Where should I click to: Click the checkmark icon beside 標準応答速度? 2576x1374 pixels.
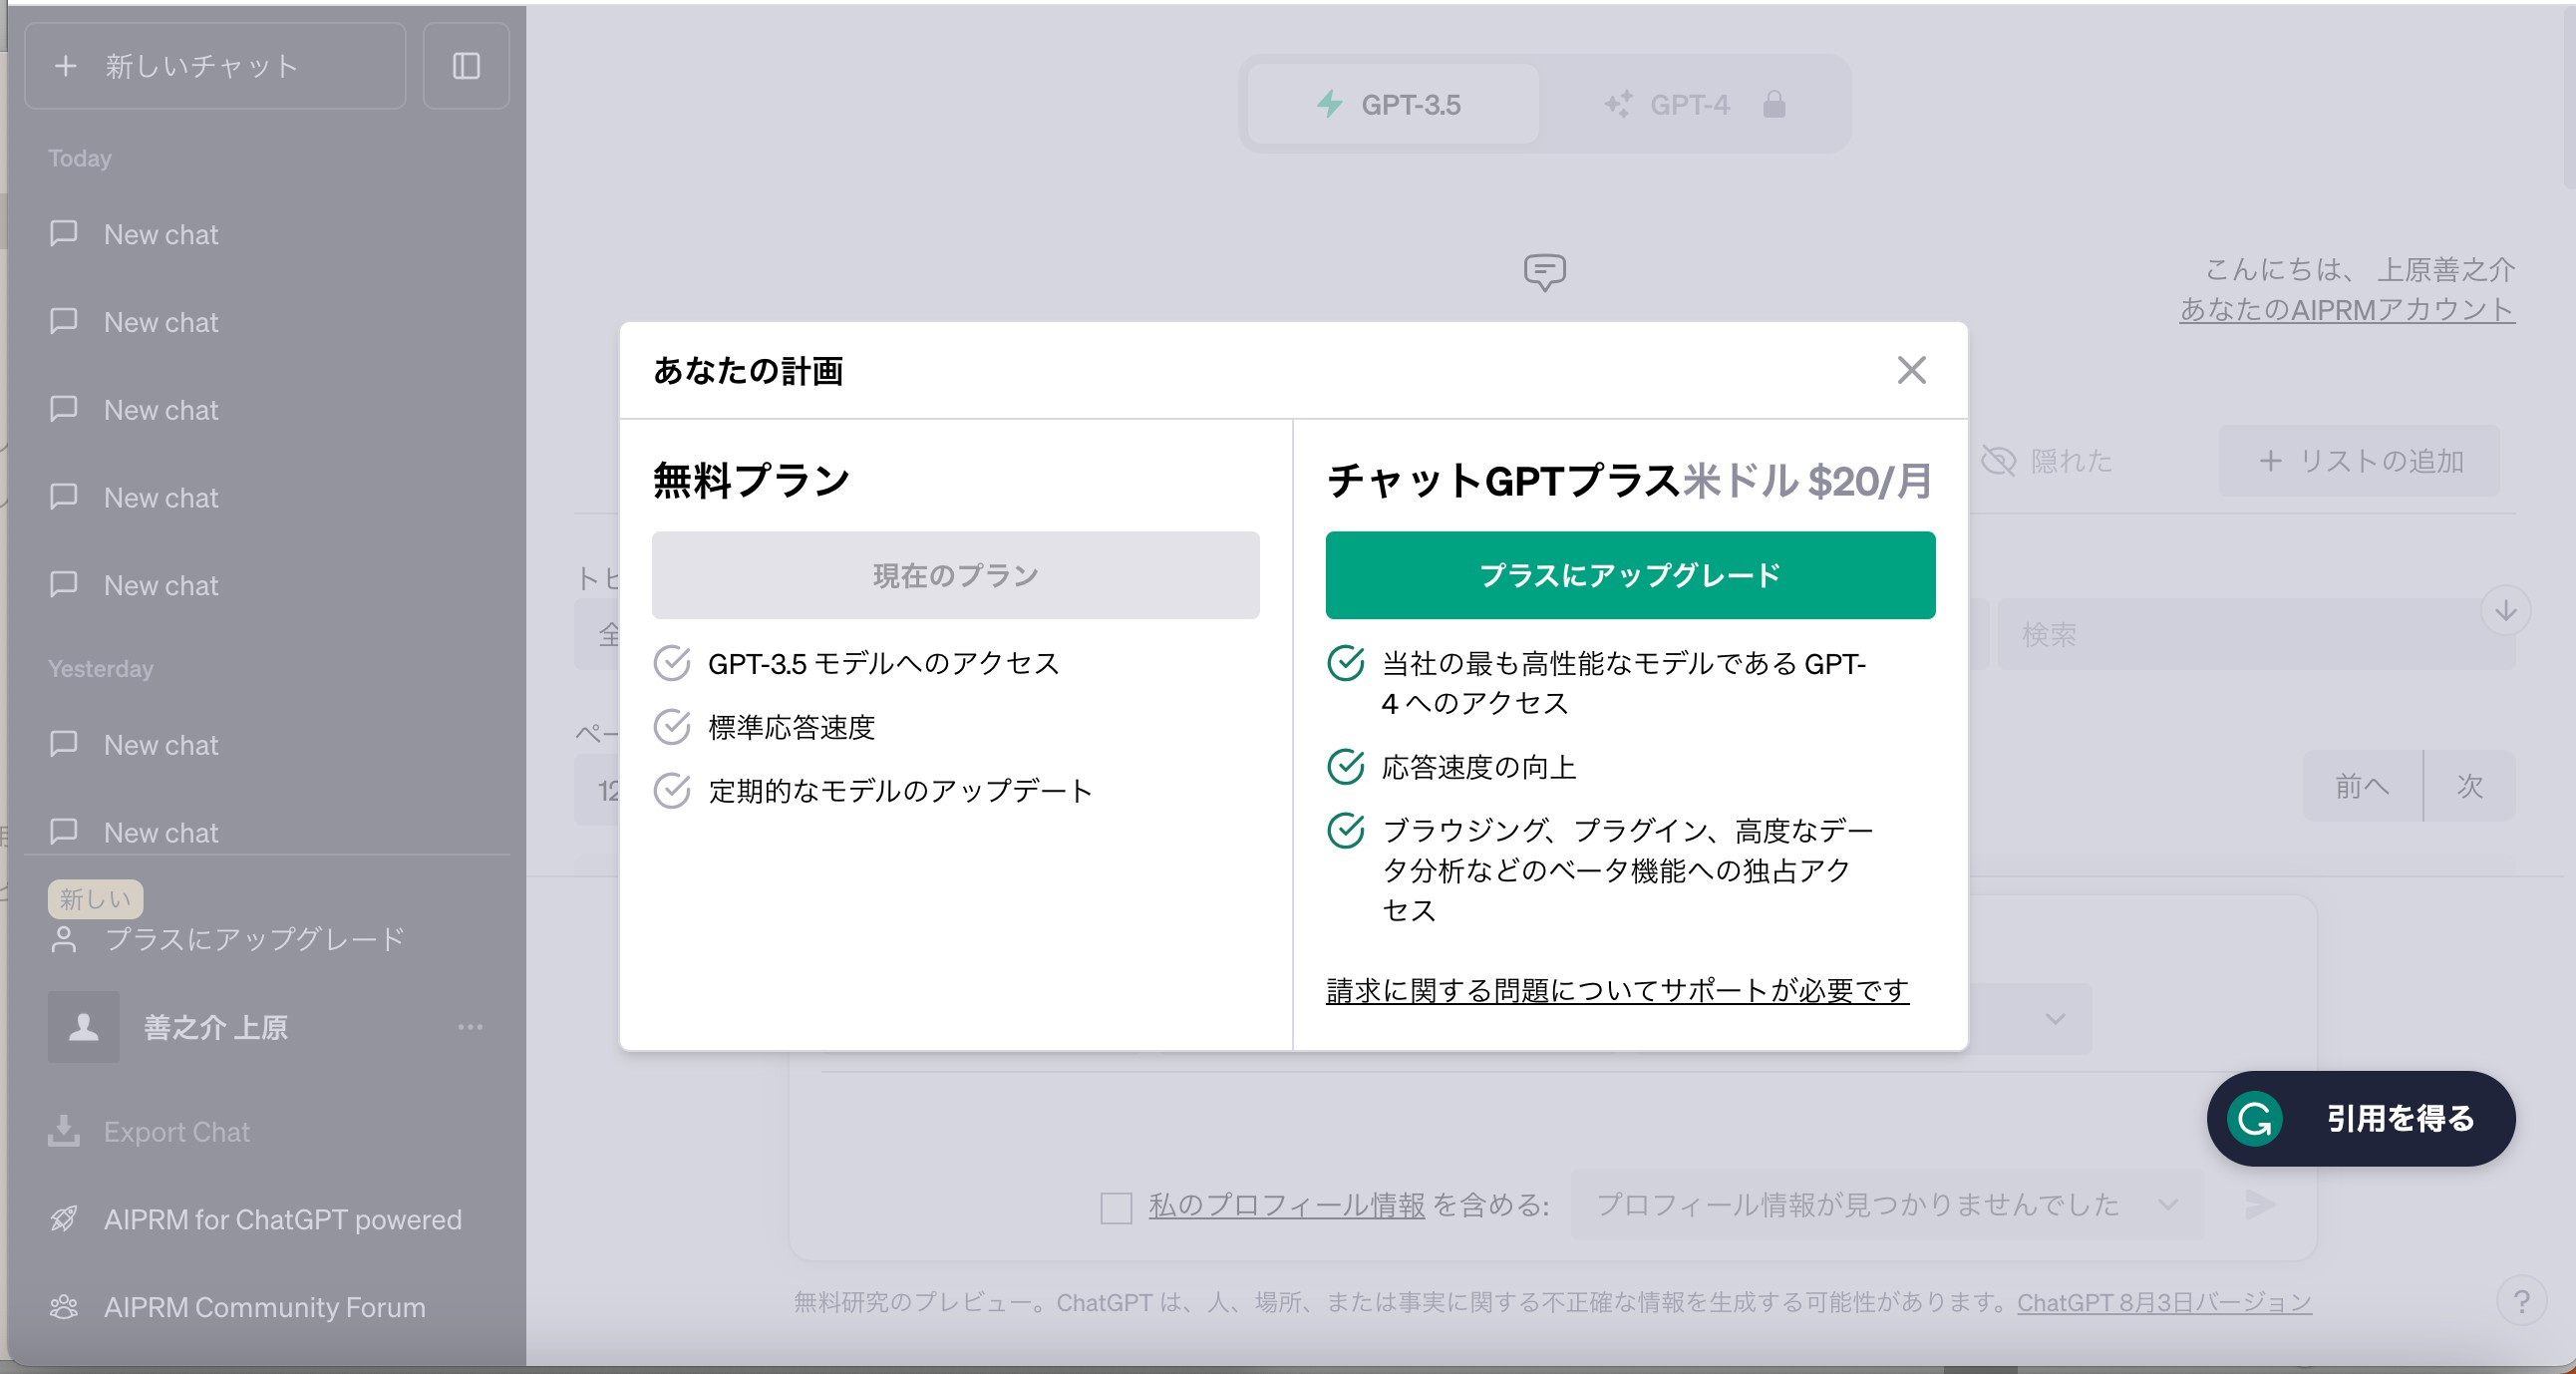[672, 727]
